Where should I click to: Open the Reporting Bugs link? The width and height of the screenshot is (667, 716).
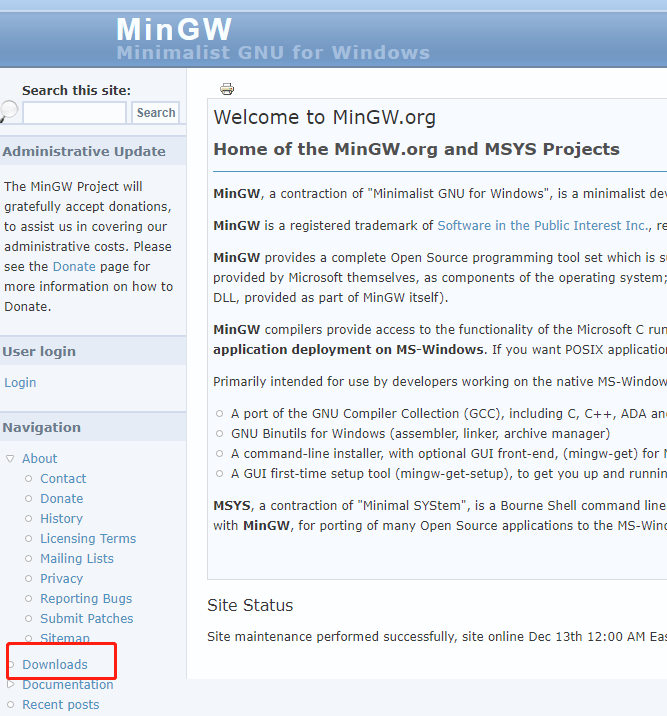tap(86, 598)
